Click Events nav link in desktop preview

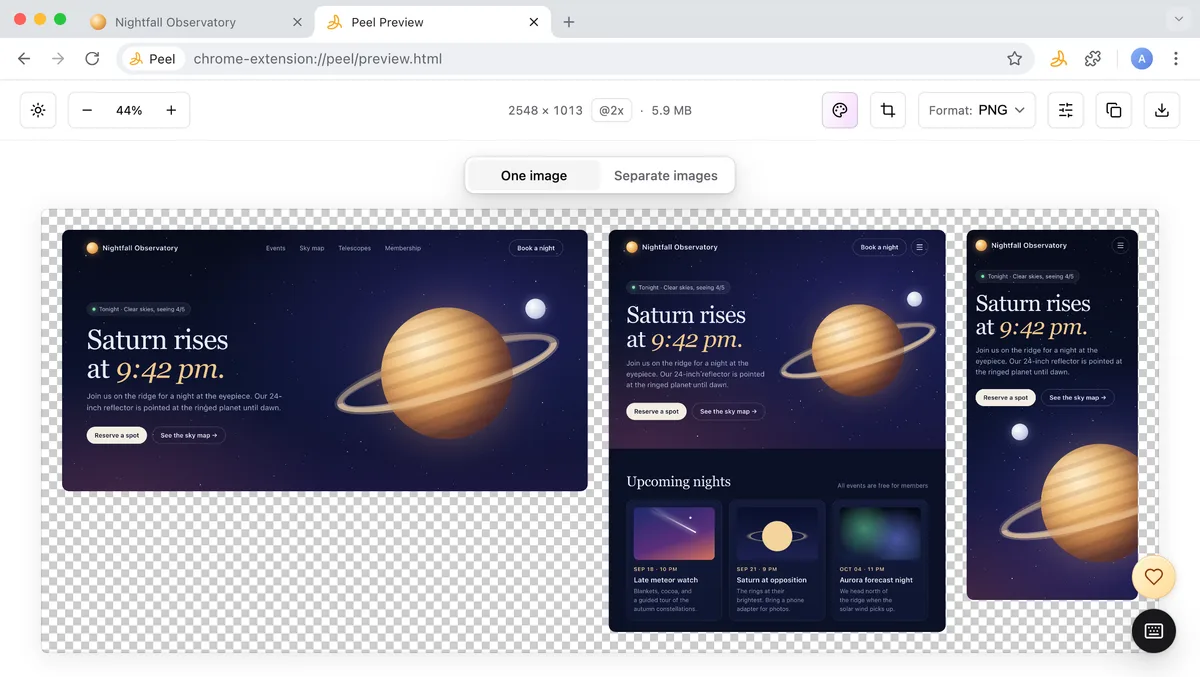276,248
